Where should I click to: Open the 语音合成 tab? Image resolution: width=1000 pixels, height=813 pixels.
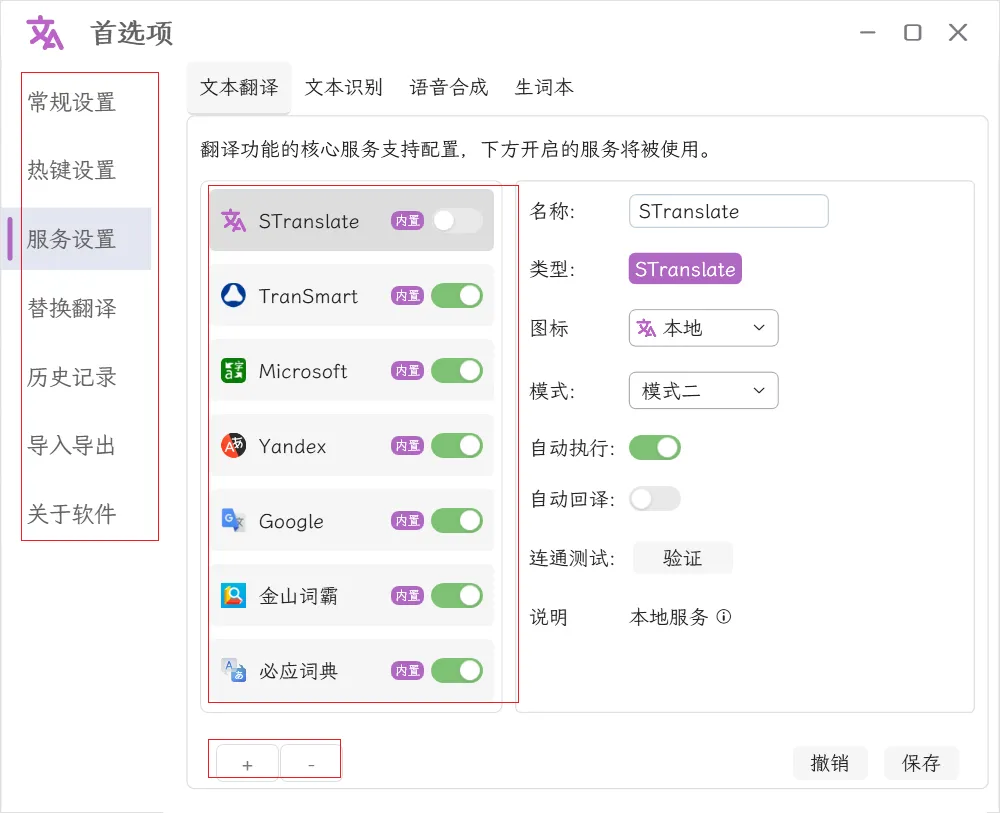pyautogui.click(x=449, y=87)
